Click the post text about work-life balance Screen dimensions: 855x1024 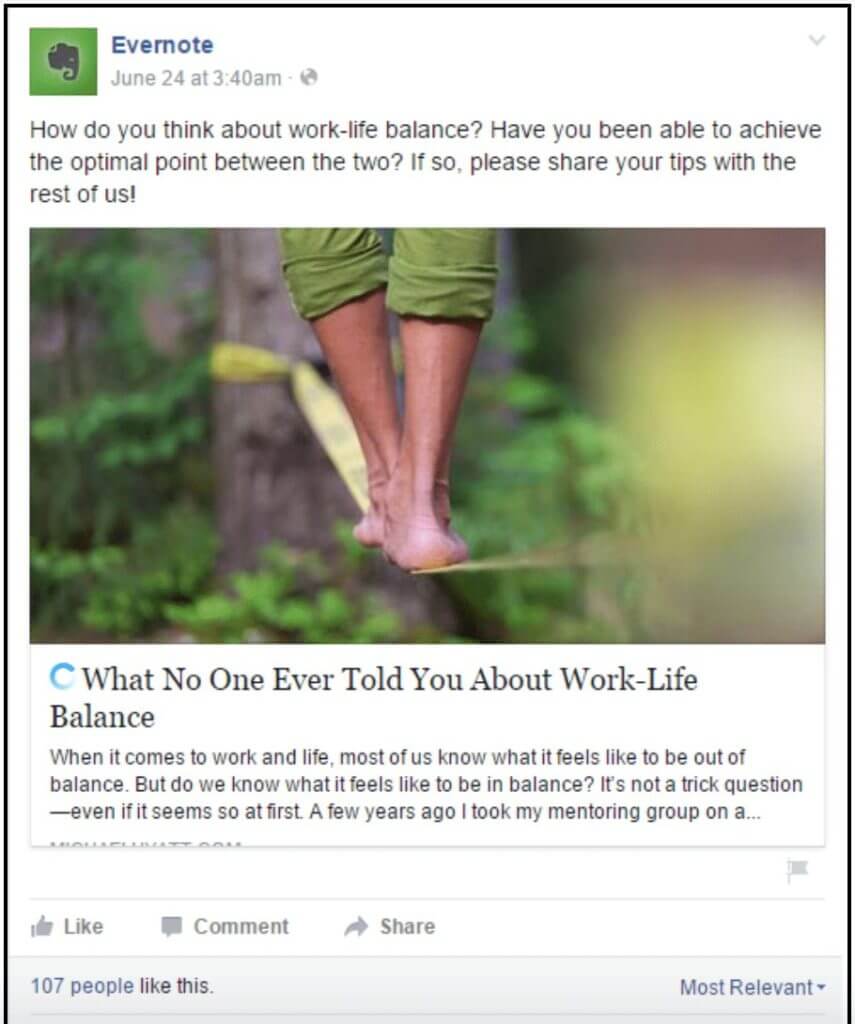425,162
